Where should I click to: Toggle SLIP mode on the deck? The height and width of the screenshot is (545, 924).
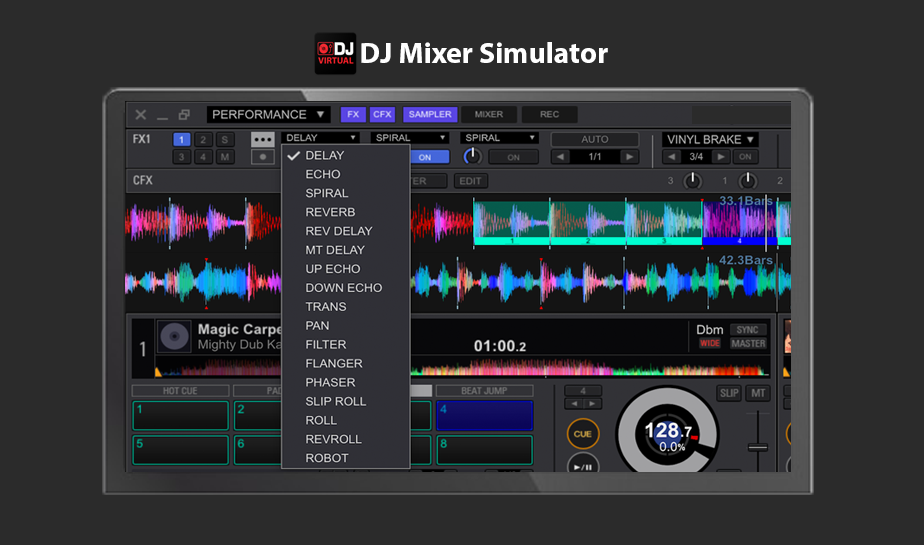729,393
